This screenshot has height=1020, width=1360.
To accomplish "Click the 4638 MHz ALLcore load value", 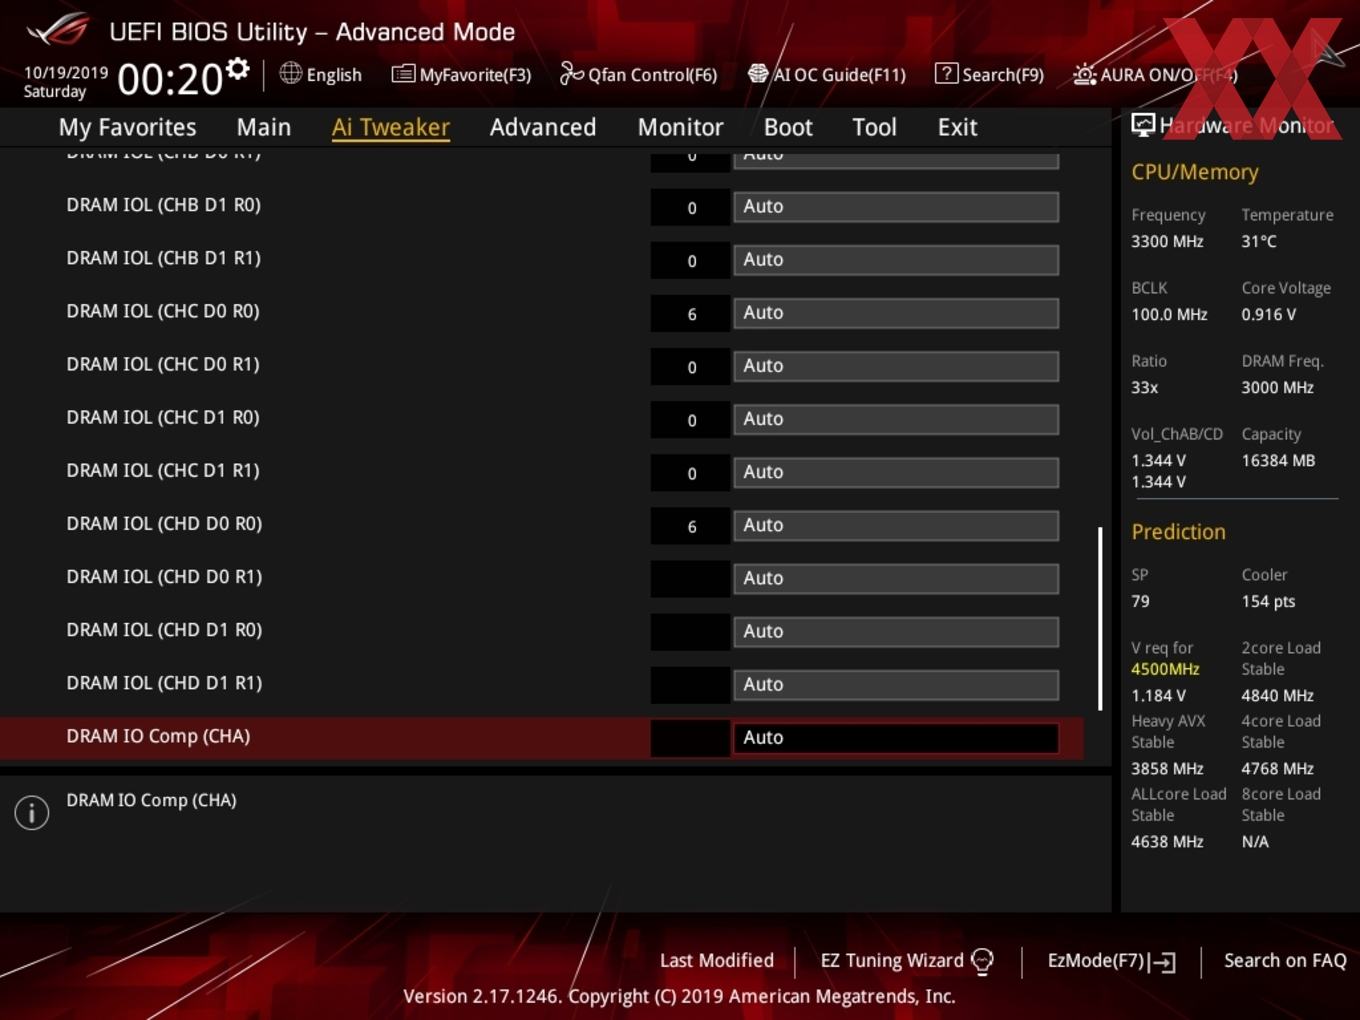I will (x=1167, y=842).
